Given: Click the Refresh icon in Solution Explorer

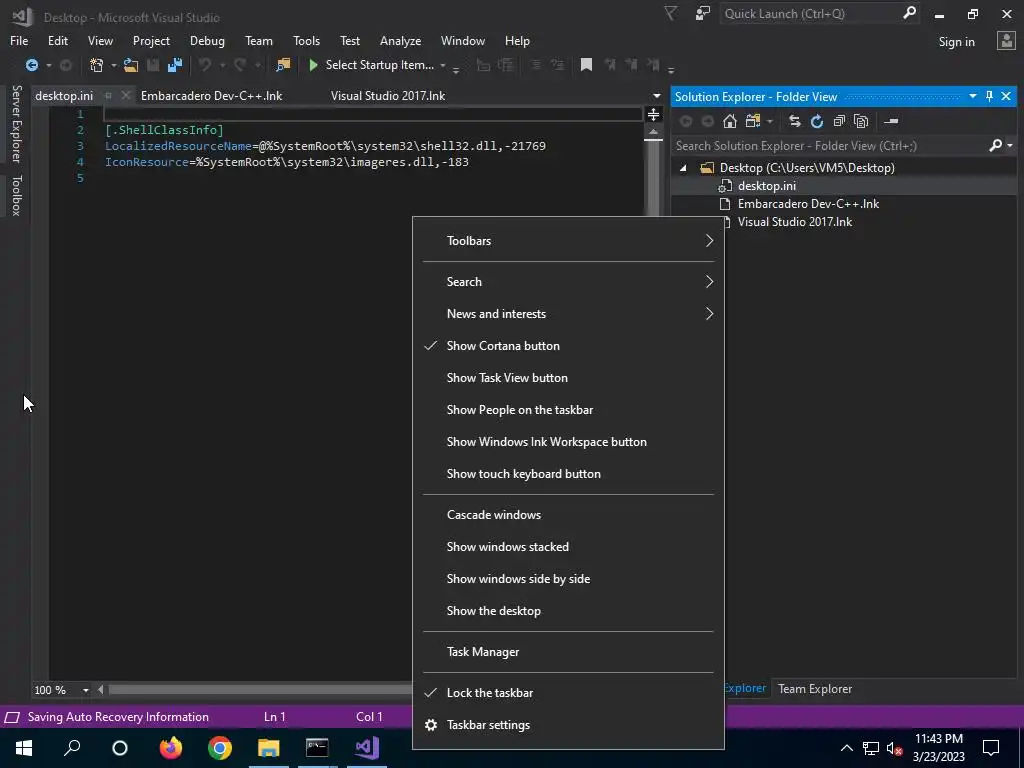Looking at the screenshot, I should pos(816,121).
